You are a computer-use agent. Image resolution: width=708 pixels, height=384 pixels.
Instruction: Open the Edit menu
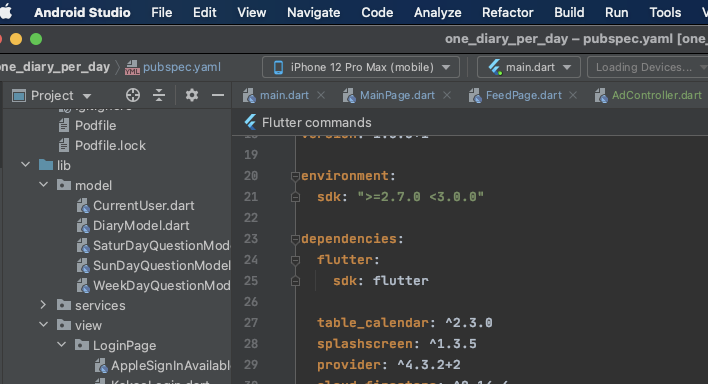[205, 12]
